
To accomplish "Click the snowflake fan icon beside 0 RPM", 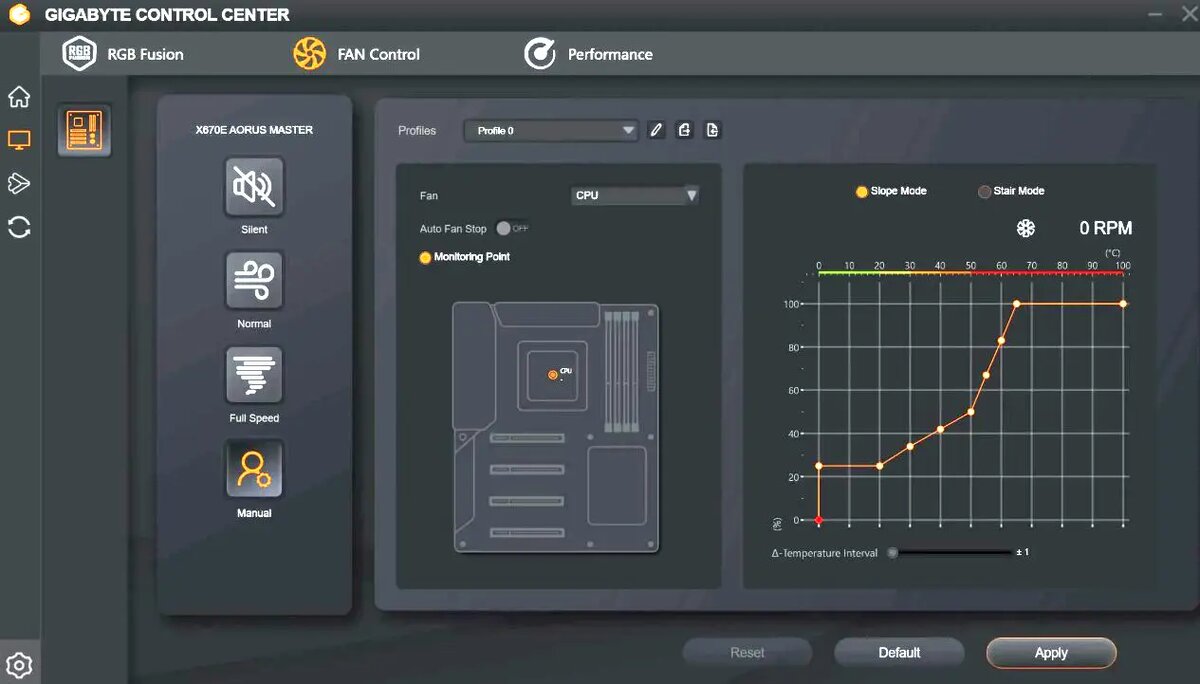I will point(1026,229).
